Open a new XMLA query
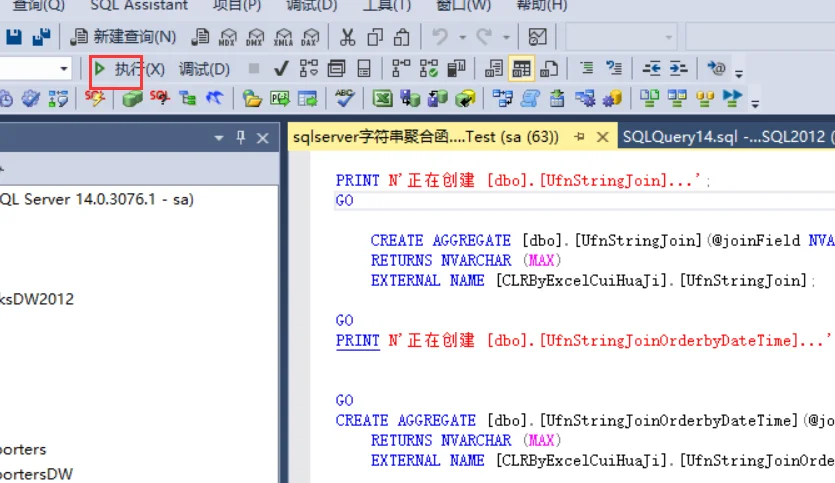This screenshot has height=483, width=835. click(283, 37)
